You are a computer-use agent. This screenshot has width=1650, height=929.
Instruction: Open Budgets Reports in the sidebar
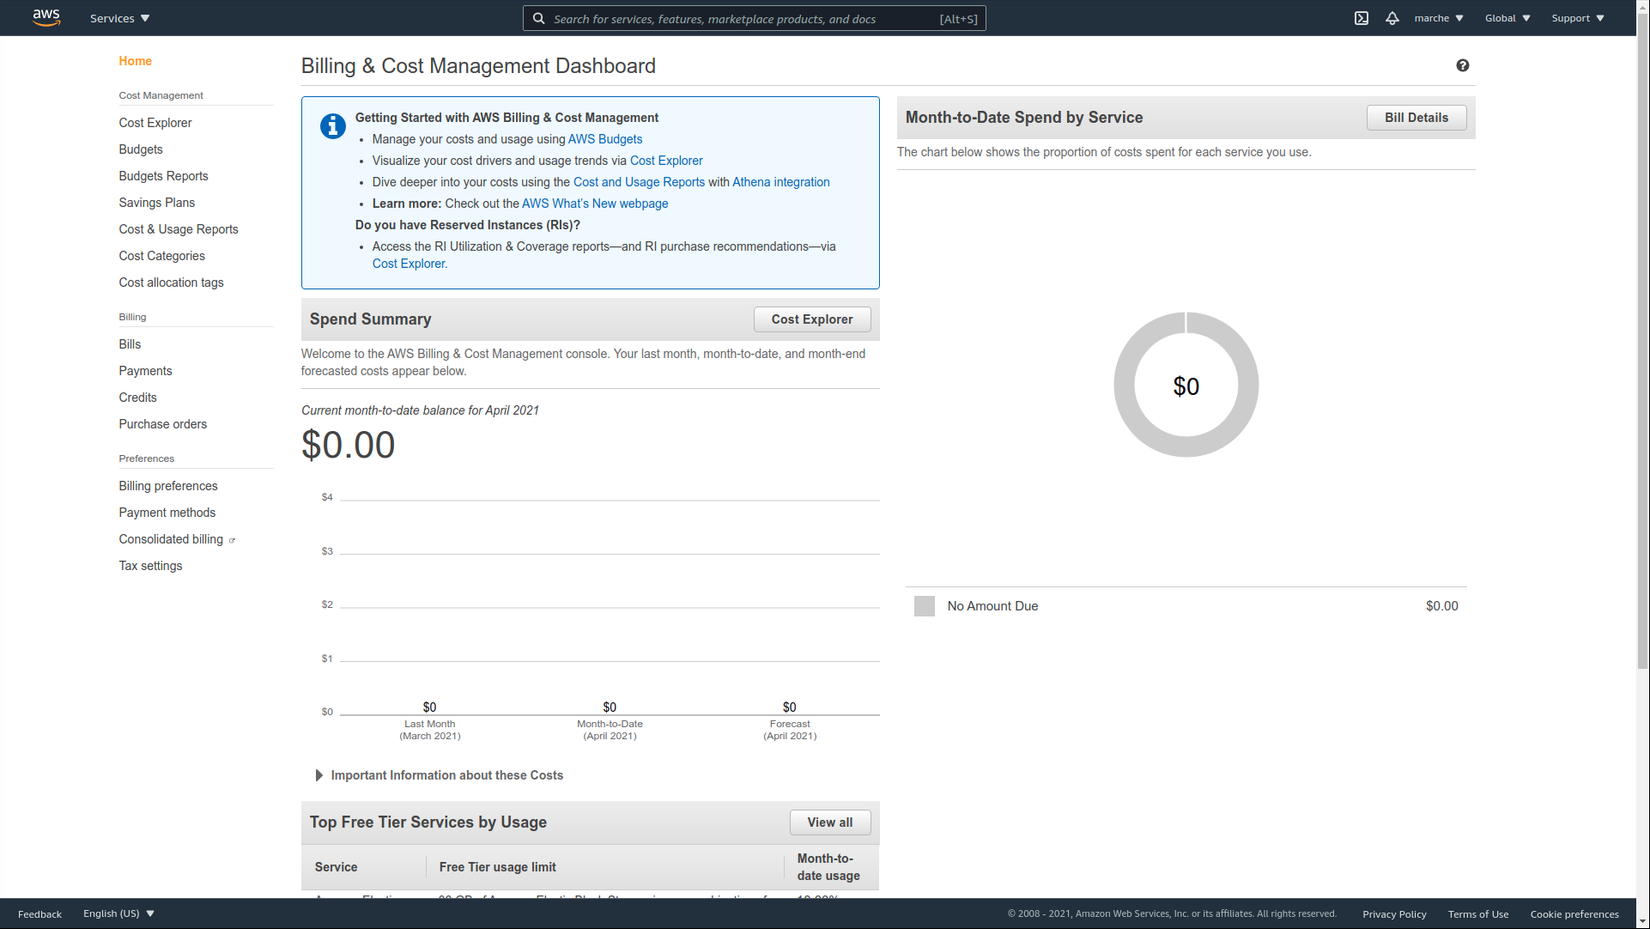[164, 176]
